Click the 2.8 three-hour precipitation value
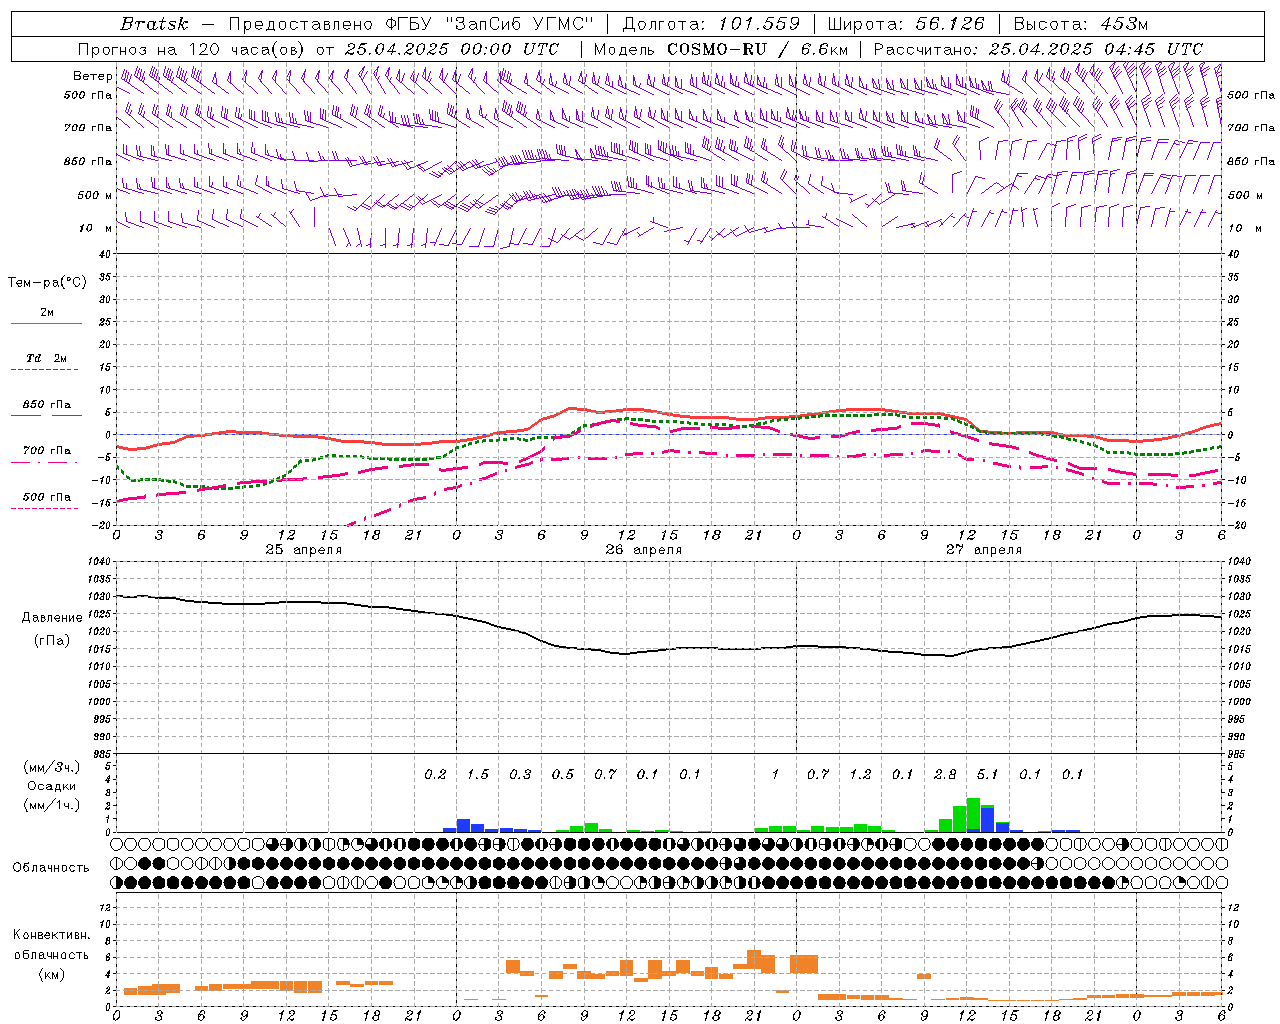 click(945, 775)
